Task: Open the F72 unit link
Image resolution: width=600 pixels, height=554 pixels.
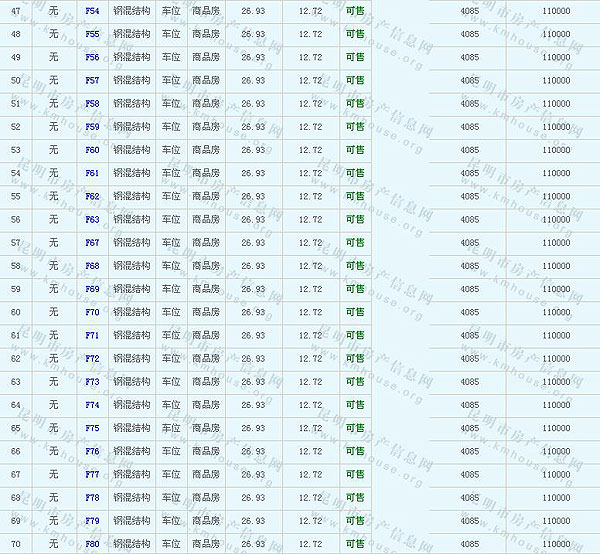Action: click(92, 358)
